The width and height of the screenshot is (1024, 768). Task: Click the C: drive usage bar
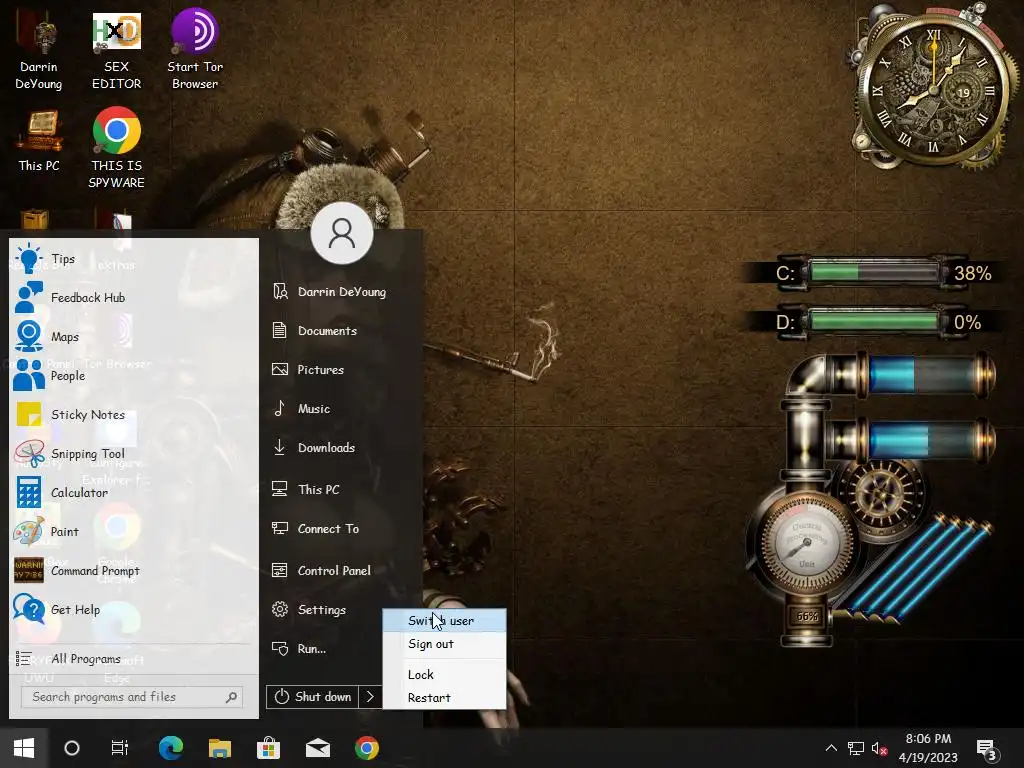[874, 272]
